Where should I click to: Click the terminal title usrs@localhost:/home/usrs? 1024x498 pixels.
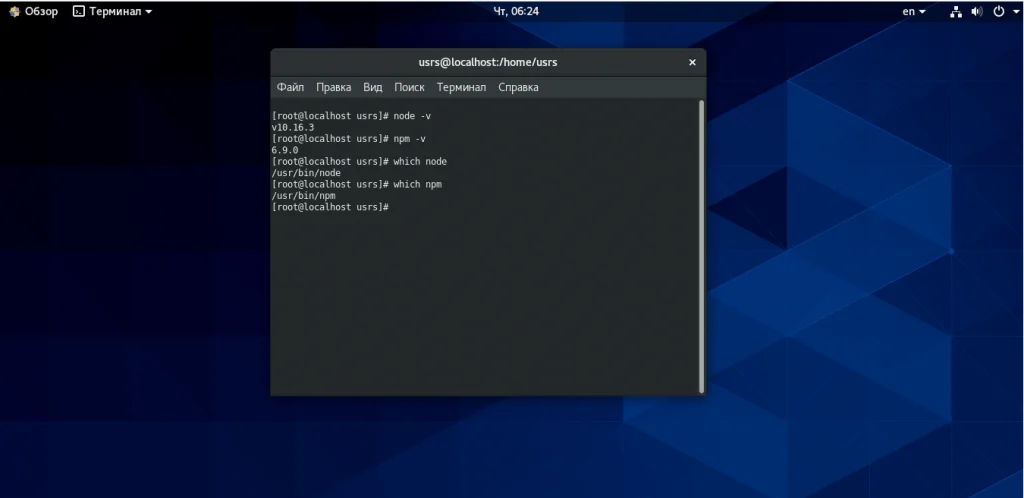pos(488,63)
